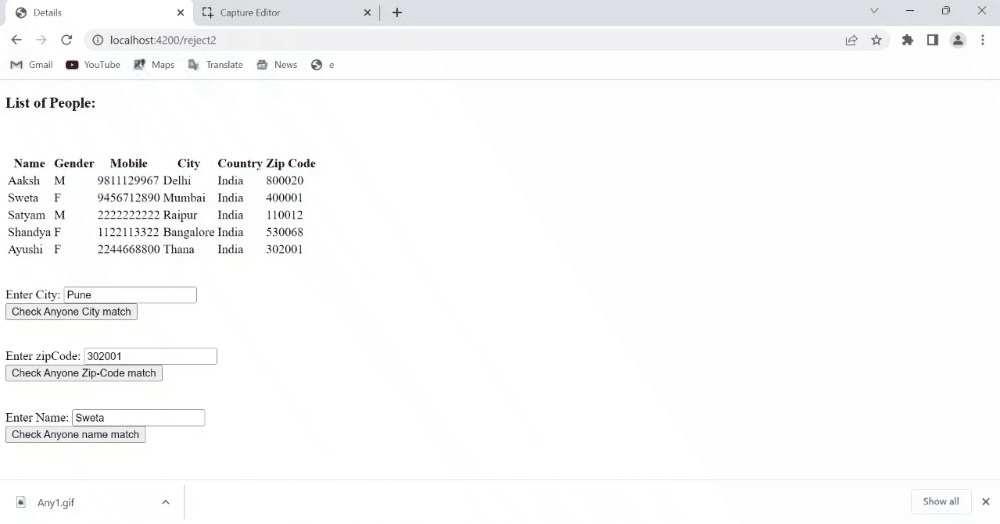Click Check Anyone City match button

tap(71, 311)
